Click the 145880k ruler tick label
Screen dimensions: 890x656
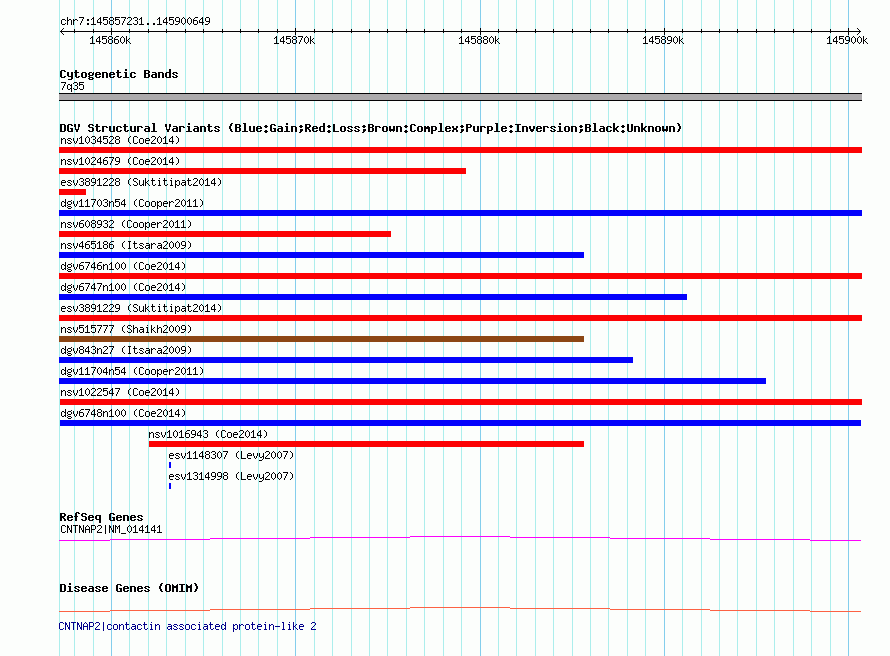click(x=479, y=40)
